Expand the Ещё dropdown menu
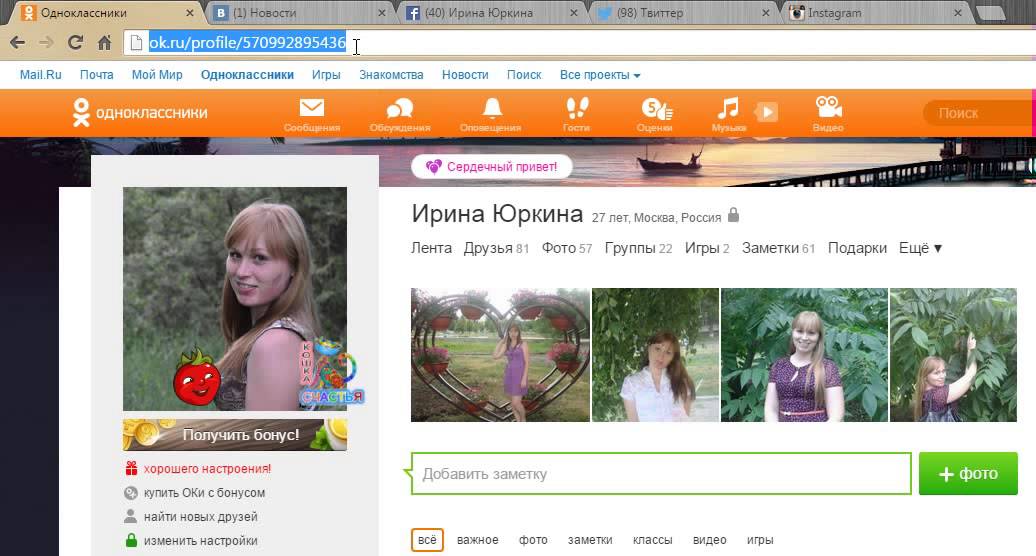Screen dimensions: 1036x556 coord(920,248)
